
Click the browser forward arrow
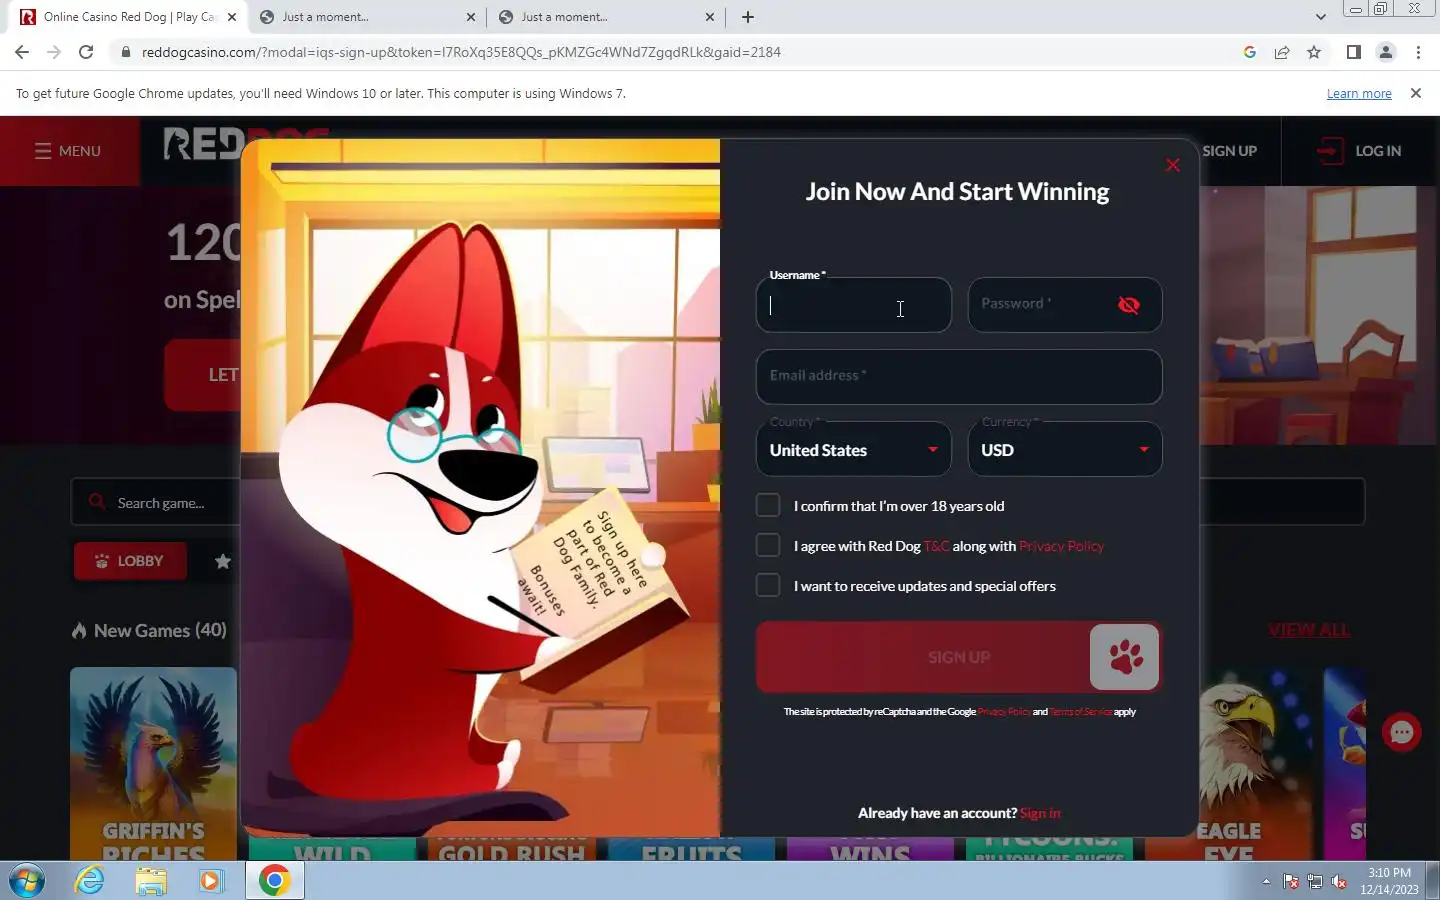pos(54,52)
